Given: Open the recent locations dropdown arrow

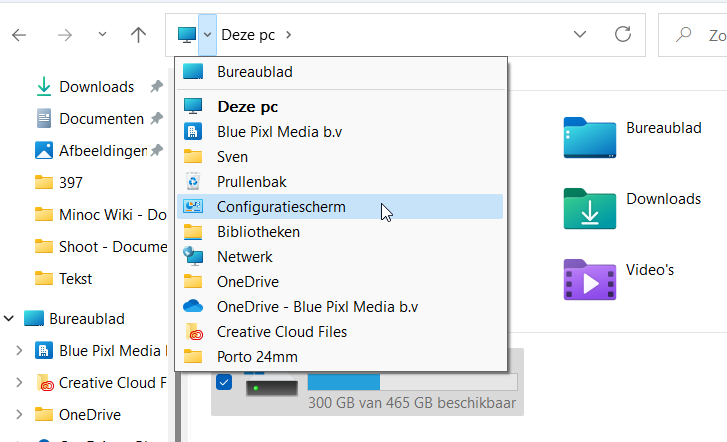Looking at the screenshot, I should (x=102, y=34).
